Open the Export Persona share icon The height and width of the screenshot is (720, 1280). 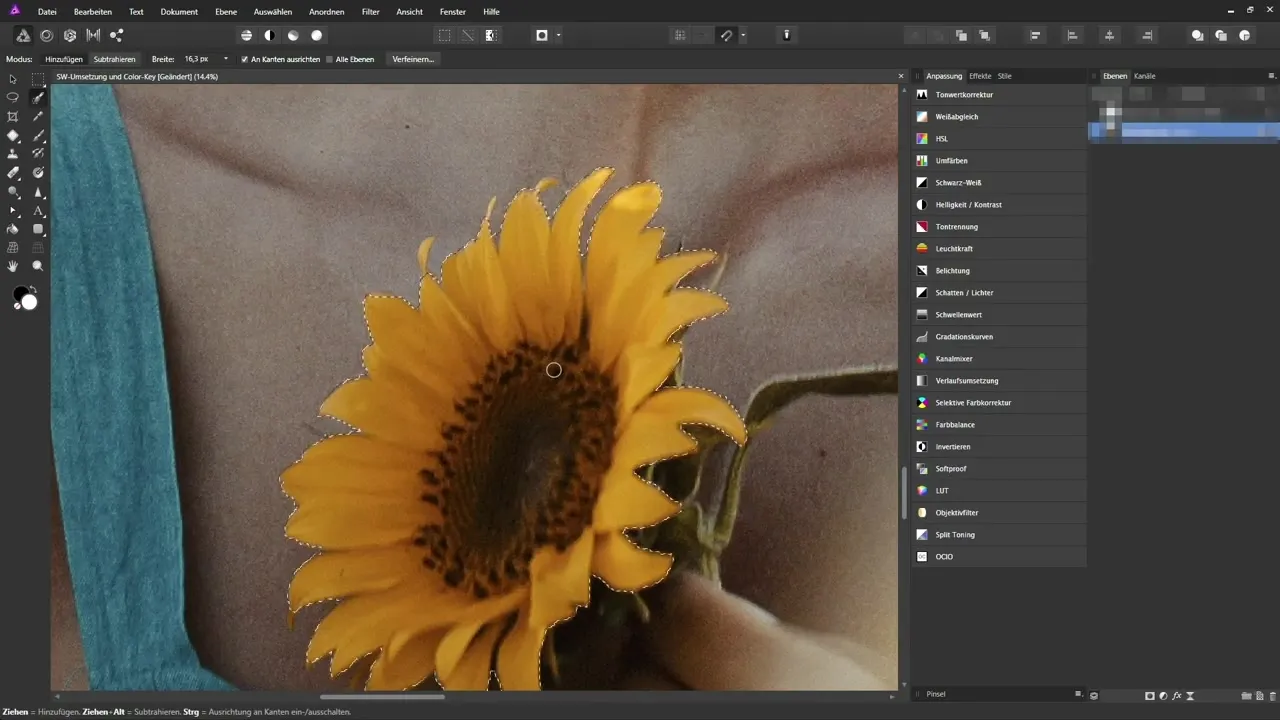[117, 35]
